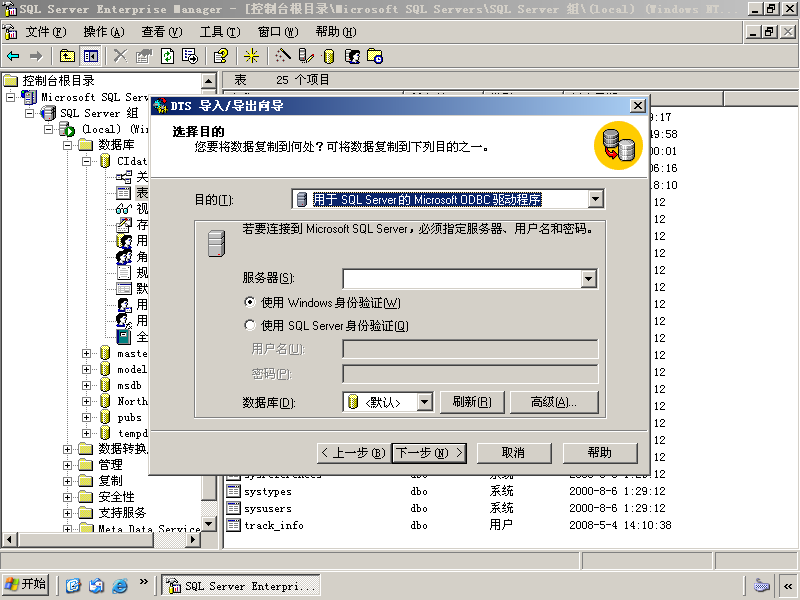The width and height of the screenshot is (800, 600).
Task: Click the Forward arrow toolbar icon
Action: [x=36, y=56]
